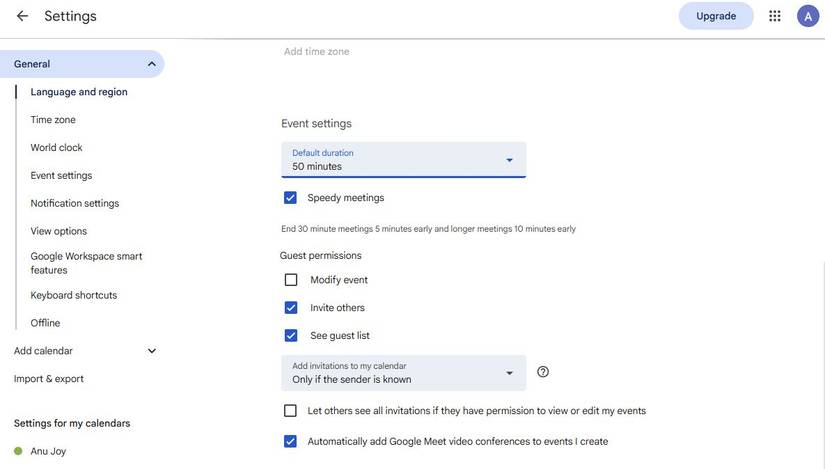825x469 pixels.
Task: Open the Default duration dropdown
Action: click(404, 159)
